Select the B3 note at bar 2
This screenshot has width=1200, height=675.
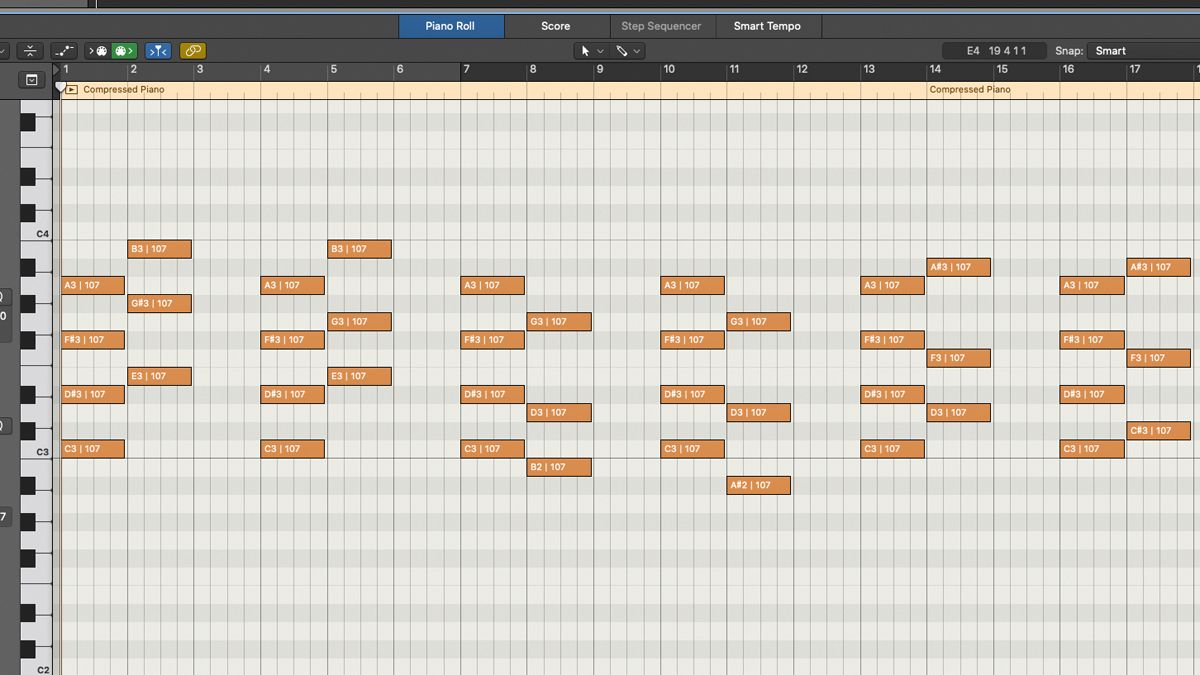[x=159, y=248]
